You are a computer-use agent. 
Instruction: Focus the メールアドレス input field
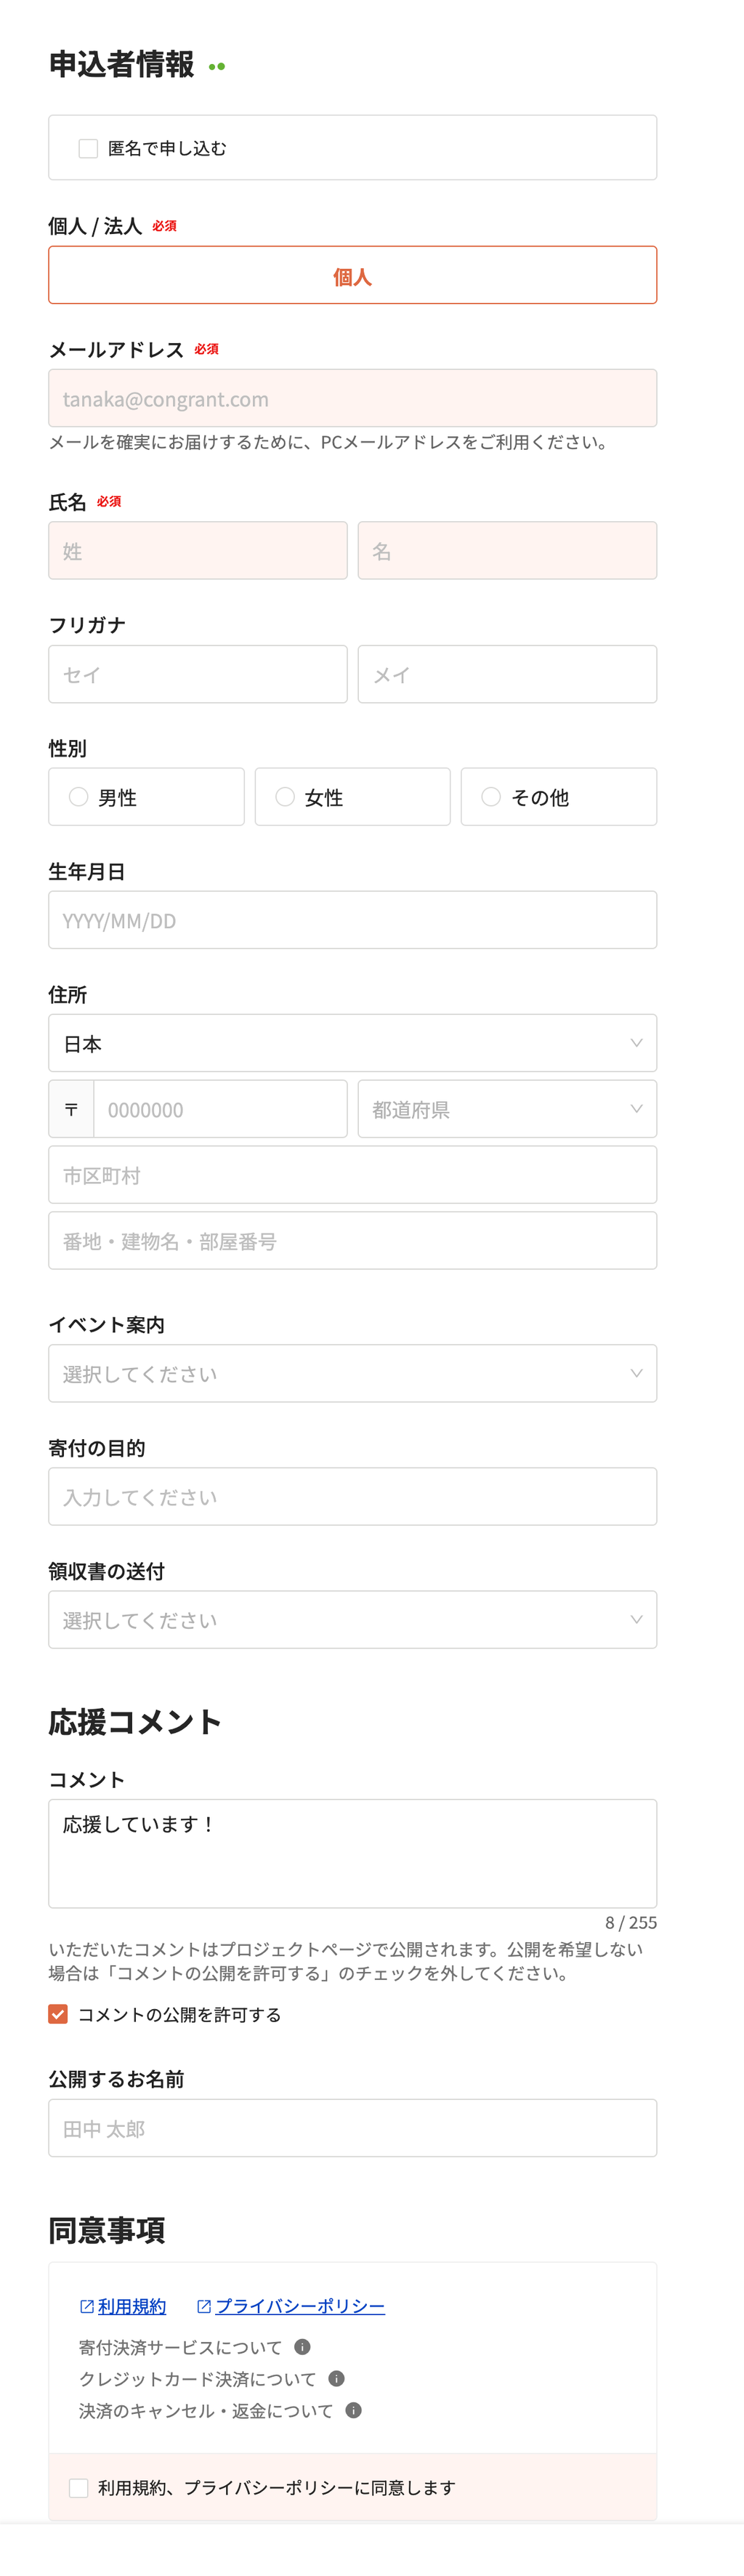(352, 398)
